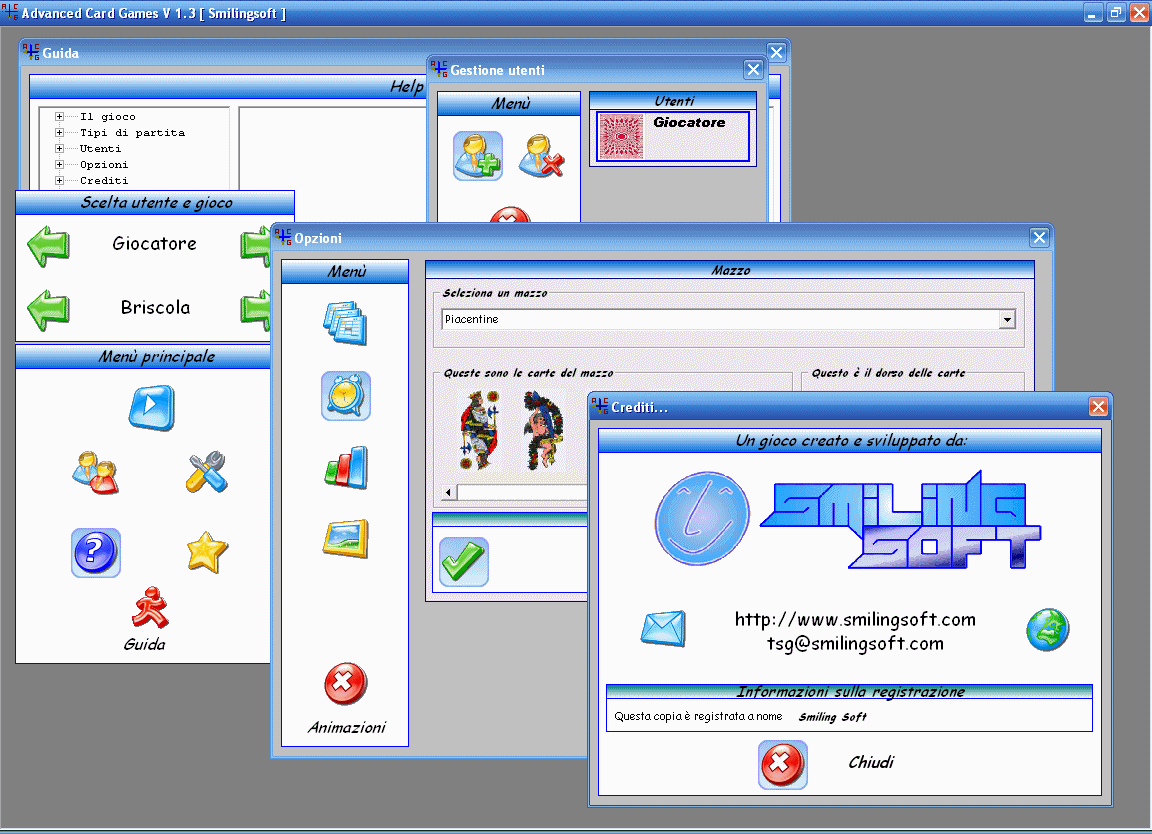
Task: Click the globe website icon in Crediti
Action: tap(1047, 630)
